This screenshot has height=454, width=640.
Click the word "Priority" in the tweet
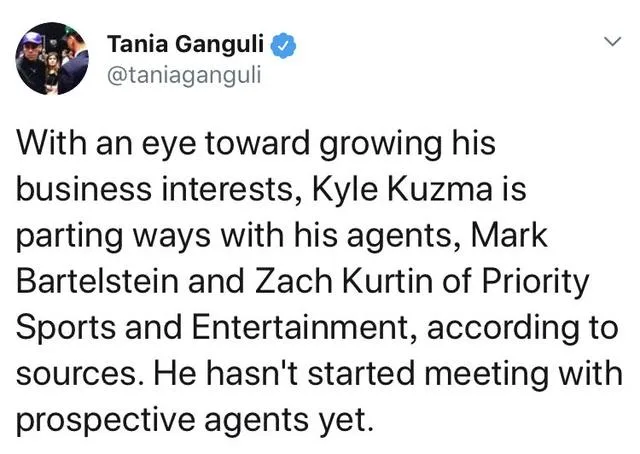[x=535, y=283]
